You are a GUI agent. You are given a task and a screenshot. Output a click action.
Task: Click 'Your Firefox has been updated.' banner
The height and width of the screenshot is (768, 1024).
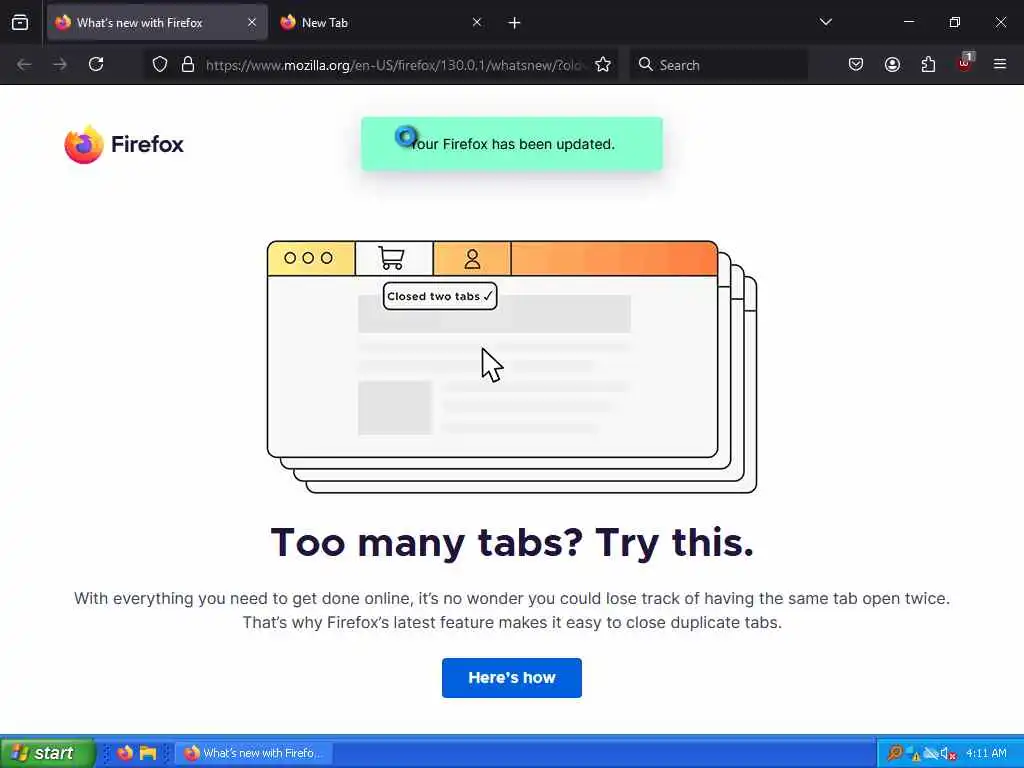(x=511, y=144)
